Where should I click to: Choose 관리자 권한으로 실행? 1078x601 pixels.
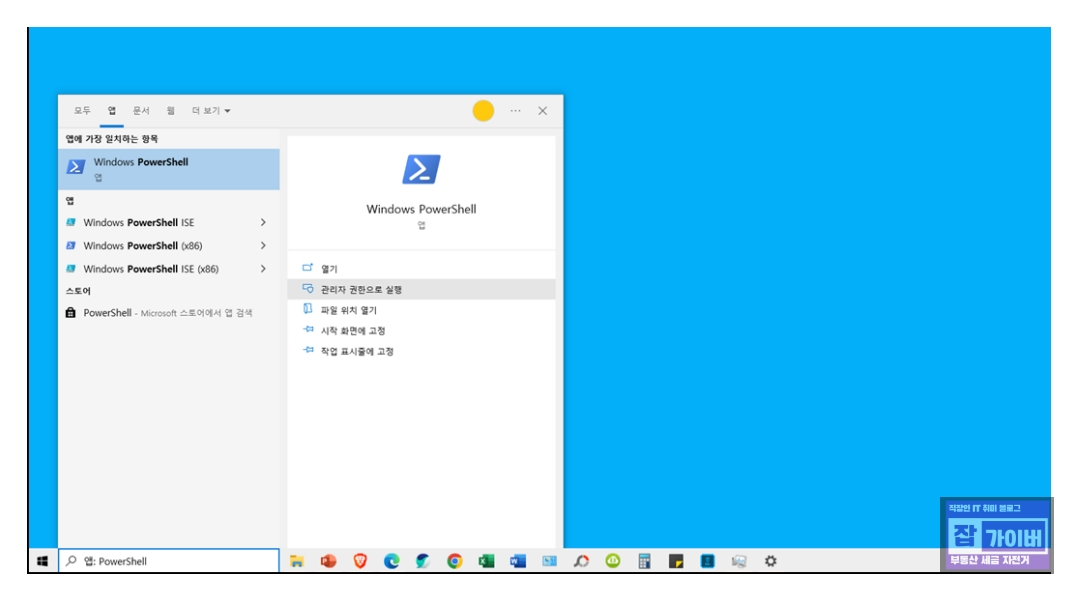coord(421,289)
